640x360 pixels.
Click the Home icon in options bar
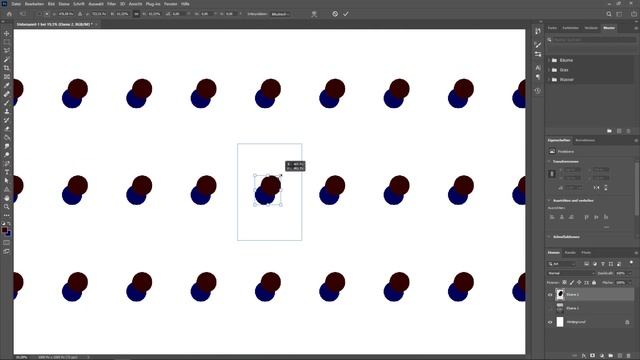pyautogui.click(x=9, y=14)
